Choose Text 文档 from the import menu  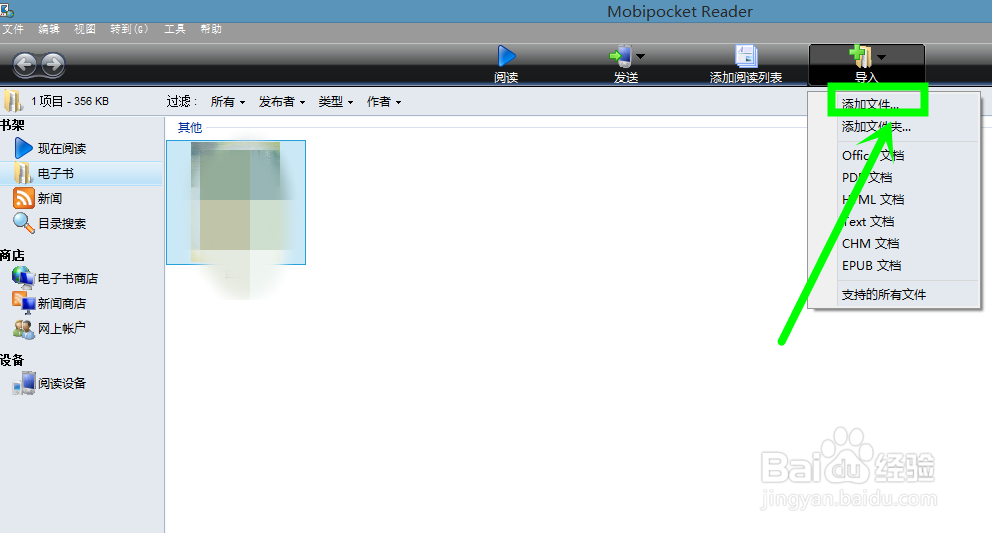[868, 222]
